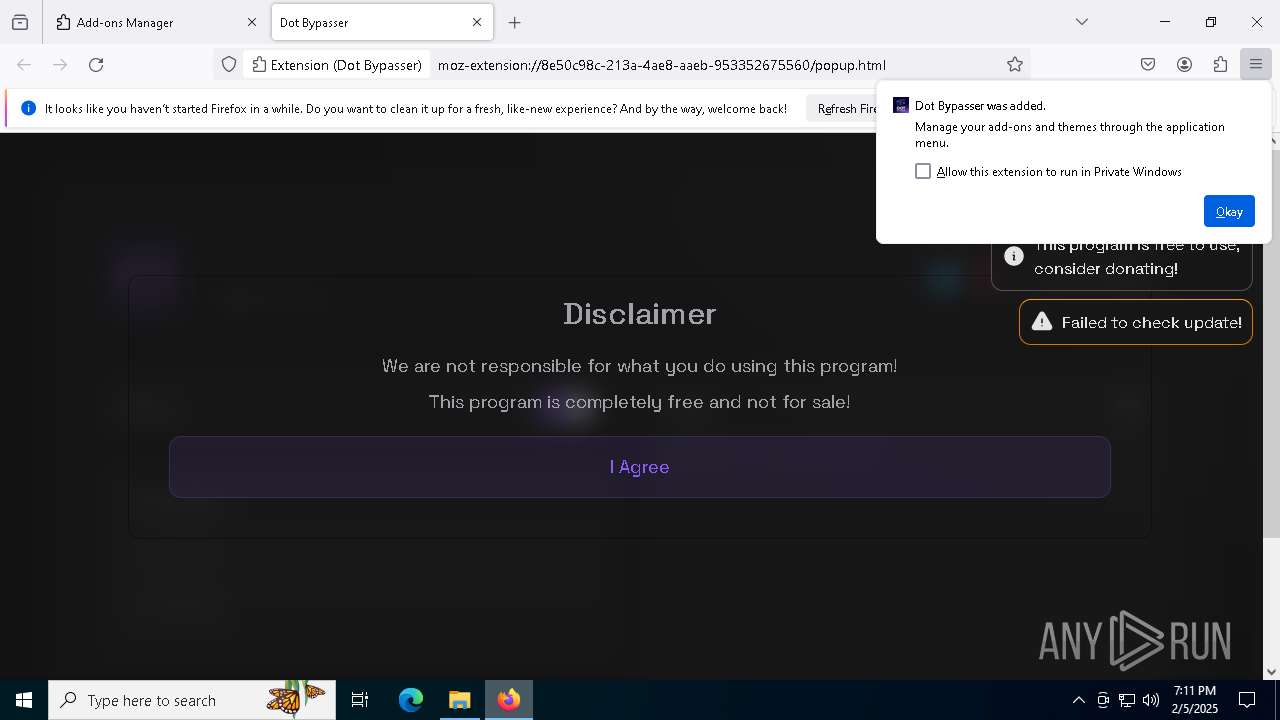This screenshot has height=720, width=1280.
Task: Click the taskbar search box
Action: point(192,700)
